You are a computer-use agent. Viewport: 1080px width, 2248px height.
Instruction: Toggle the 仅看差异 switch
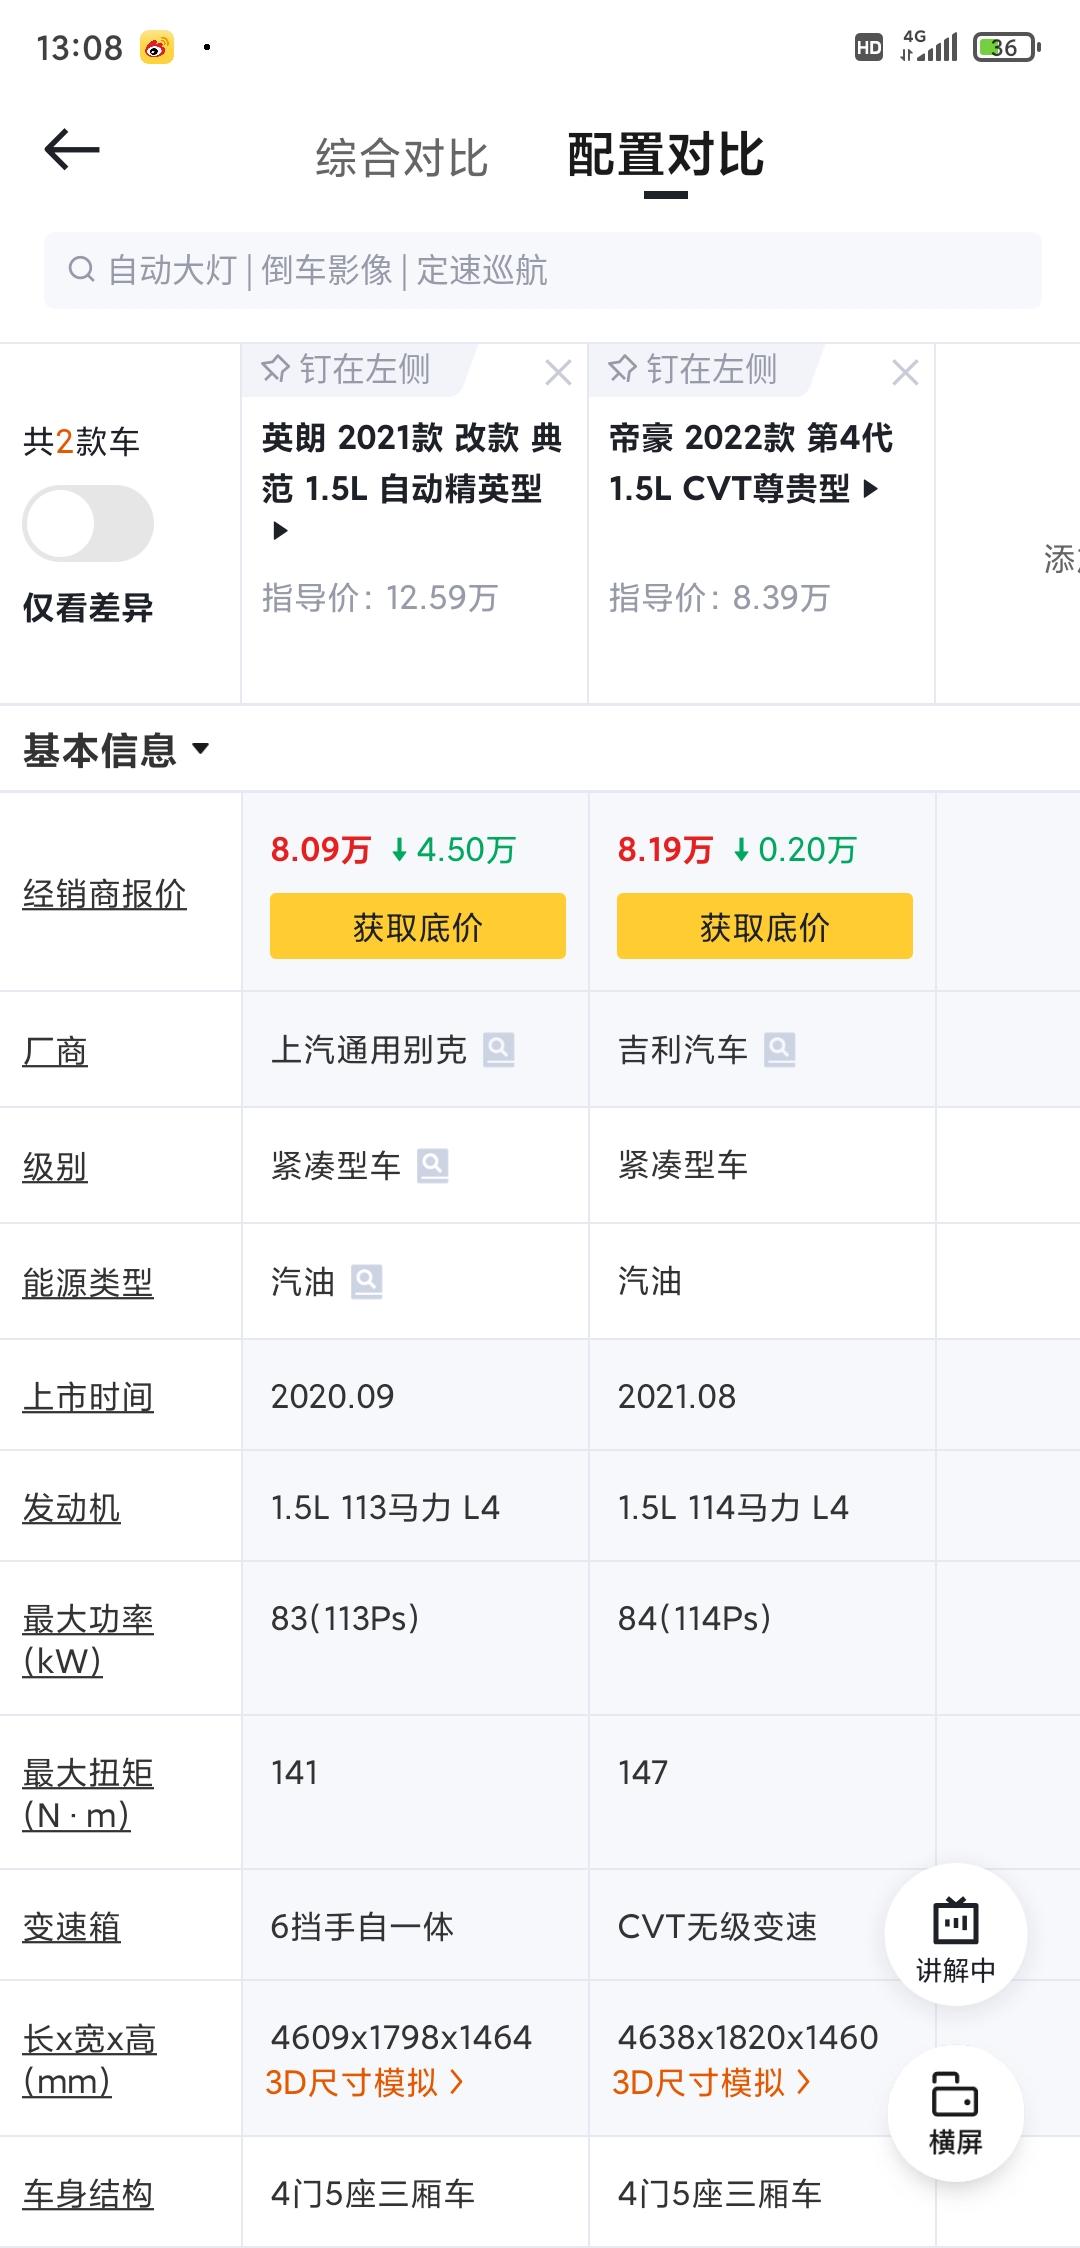coord(88,523)
